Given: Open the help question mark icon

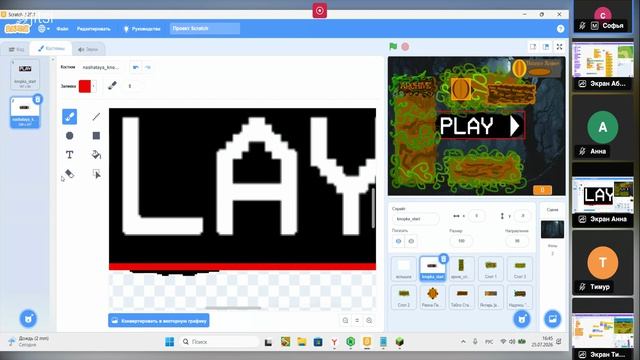Looking at the screenshot, I should 560,29.
